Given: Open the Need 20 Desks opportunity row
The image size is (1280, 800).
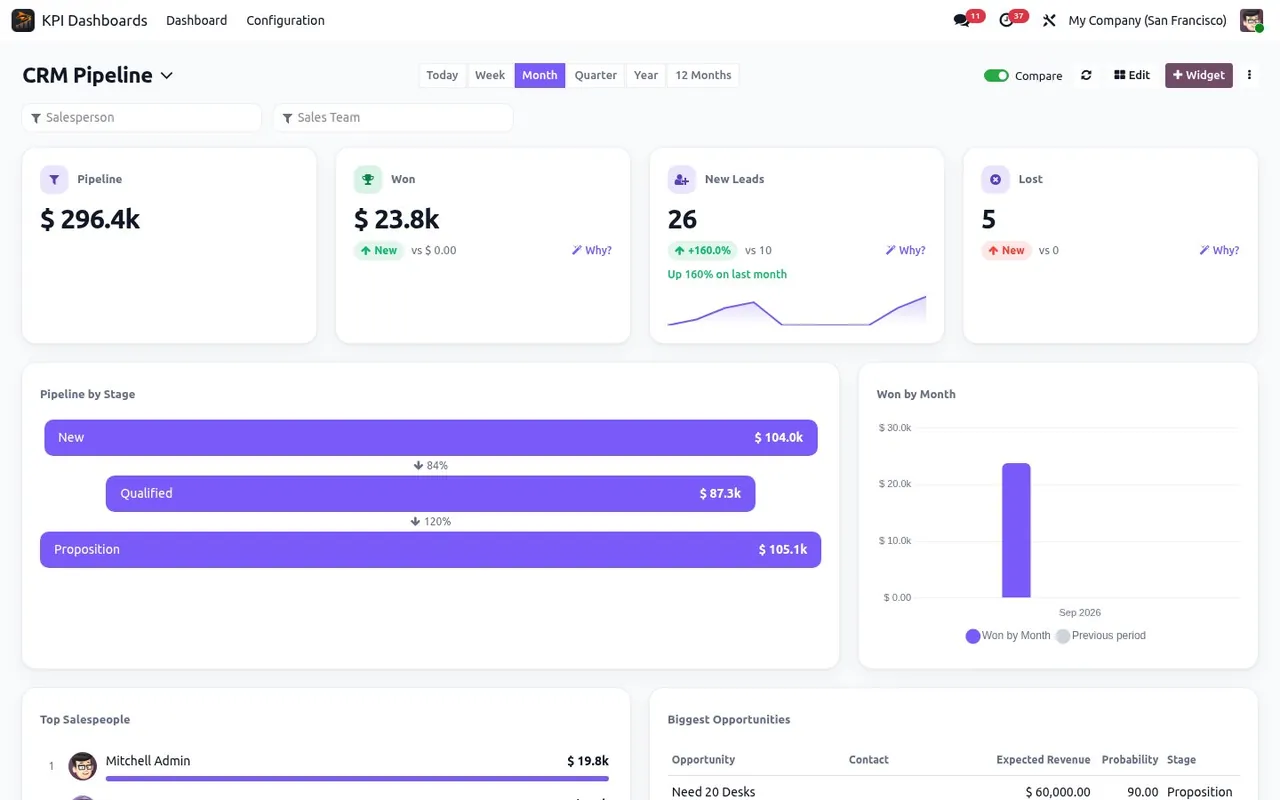Looking at the screenshot, I should pos(954,791).
